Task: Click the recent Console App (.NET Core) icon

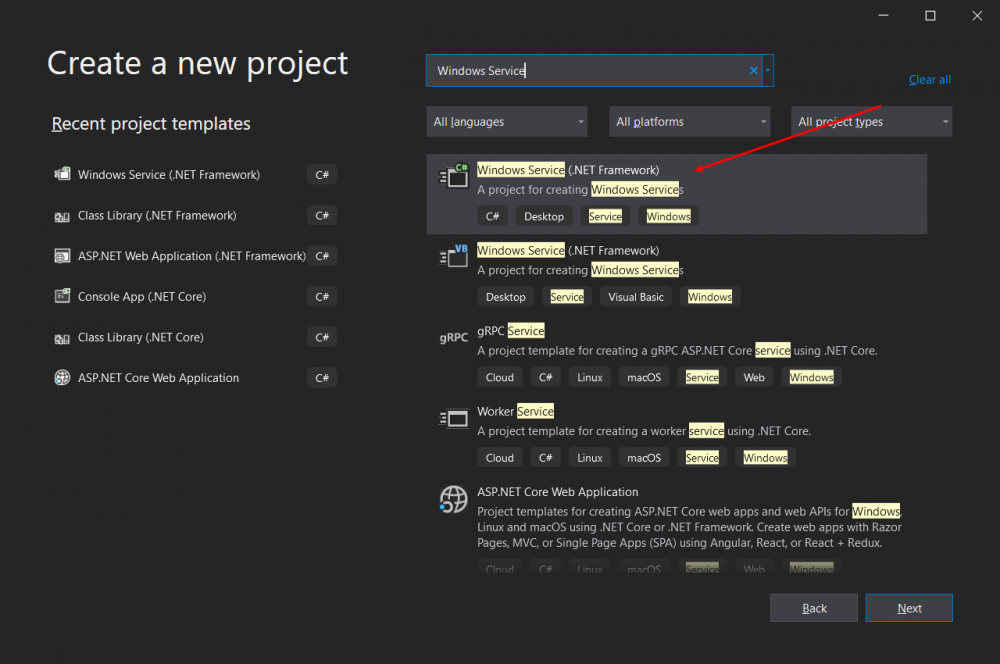Action: [61, 297]
